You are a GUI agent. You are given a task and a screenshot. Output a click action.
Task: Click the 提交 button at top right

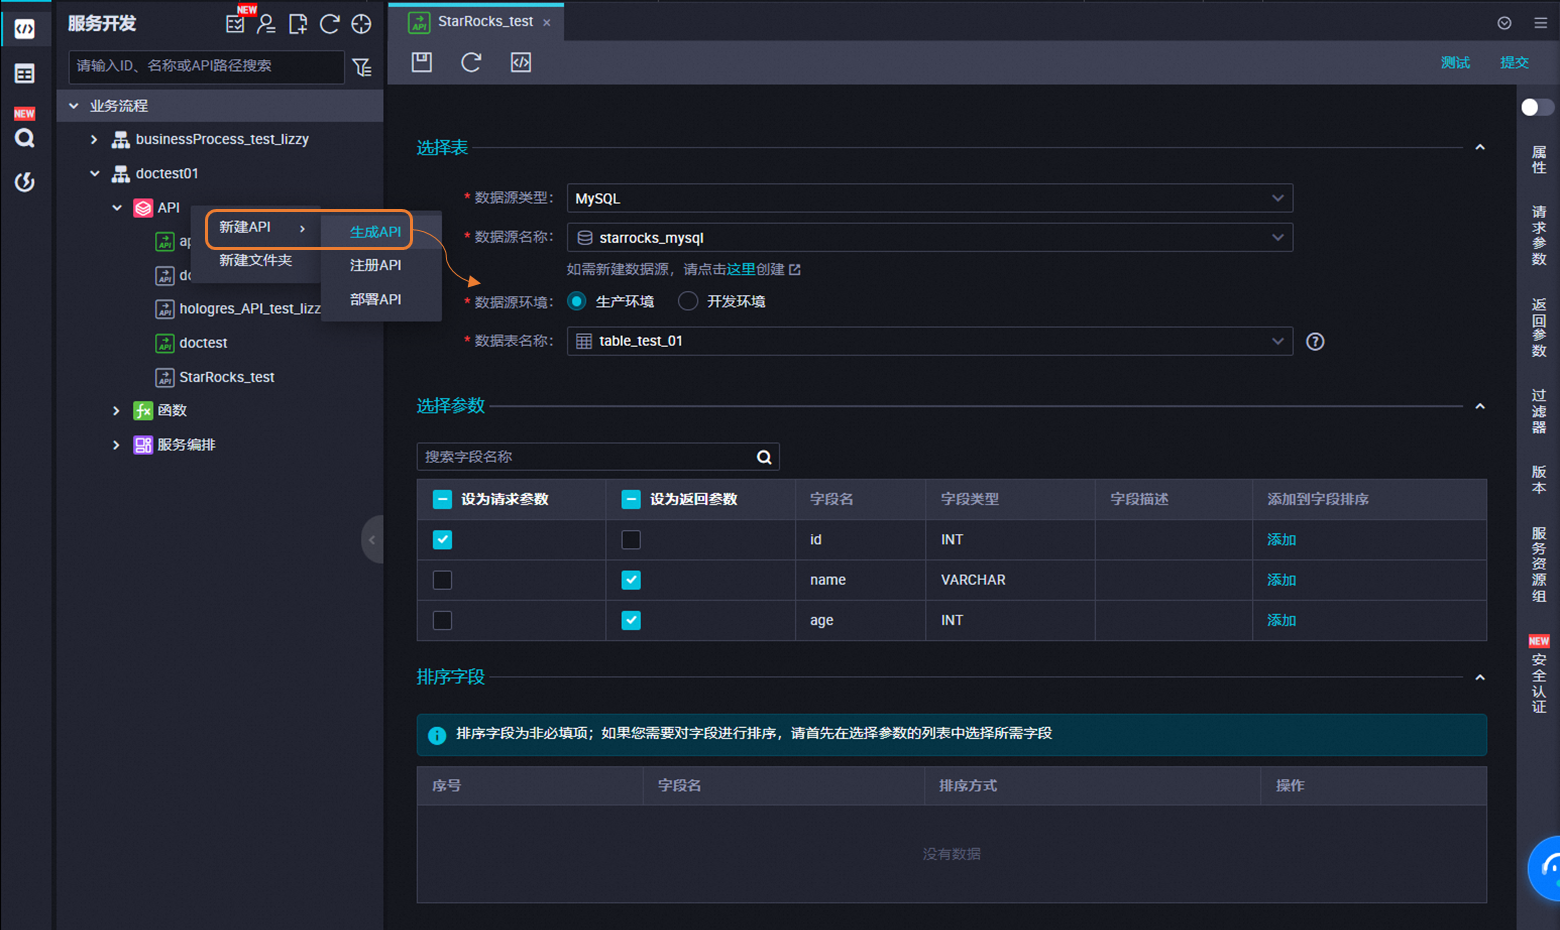[1514, 62]
